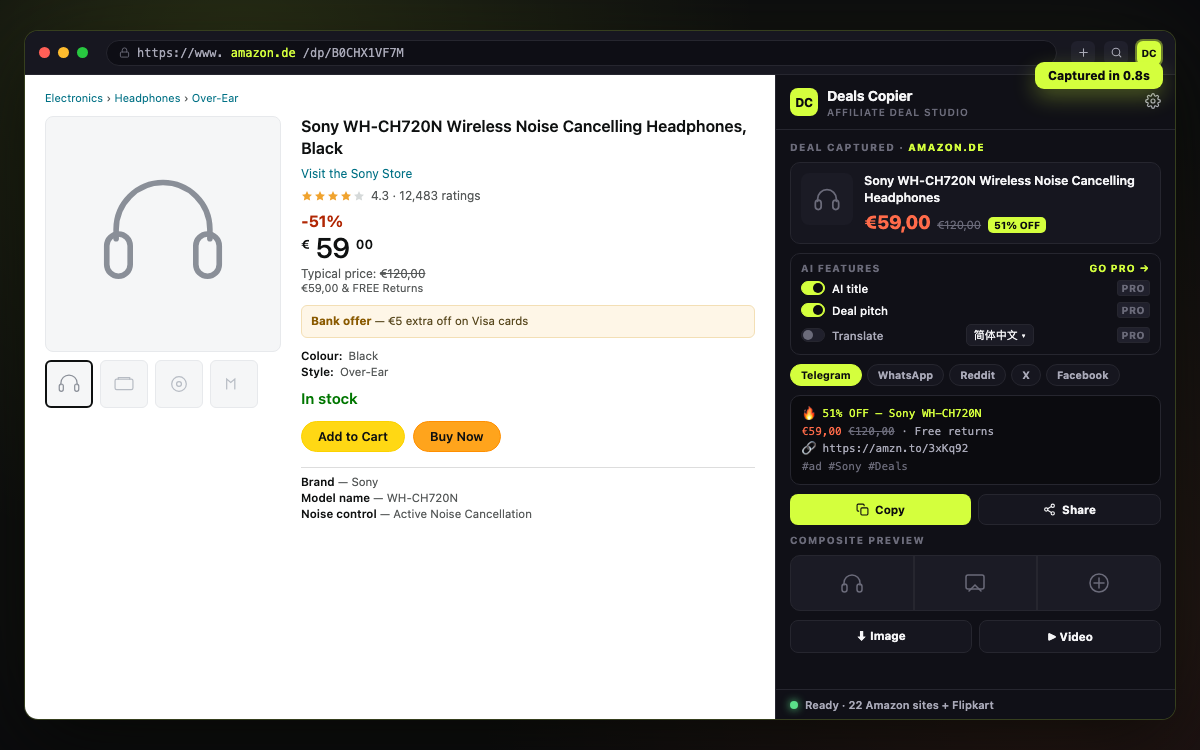Click headphones icon in composite preview
Viewport: 1200px width, 750px height.
point(852,583)
